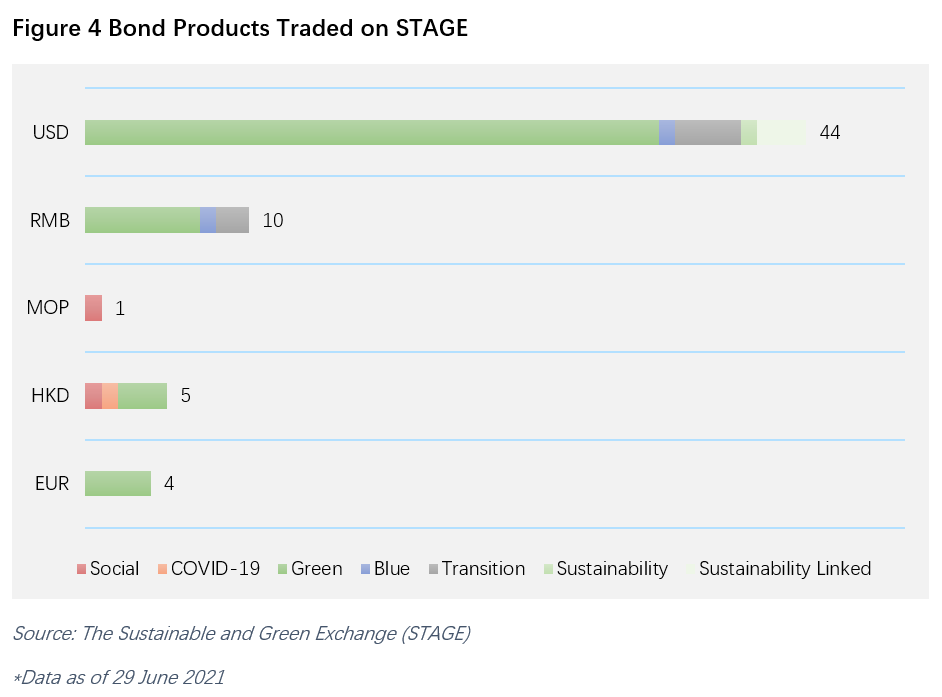Select the green segment of the USD bar
The width and height of the screenshot is (942, 697).
pyautogui.click(x=371, y=133)
